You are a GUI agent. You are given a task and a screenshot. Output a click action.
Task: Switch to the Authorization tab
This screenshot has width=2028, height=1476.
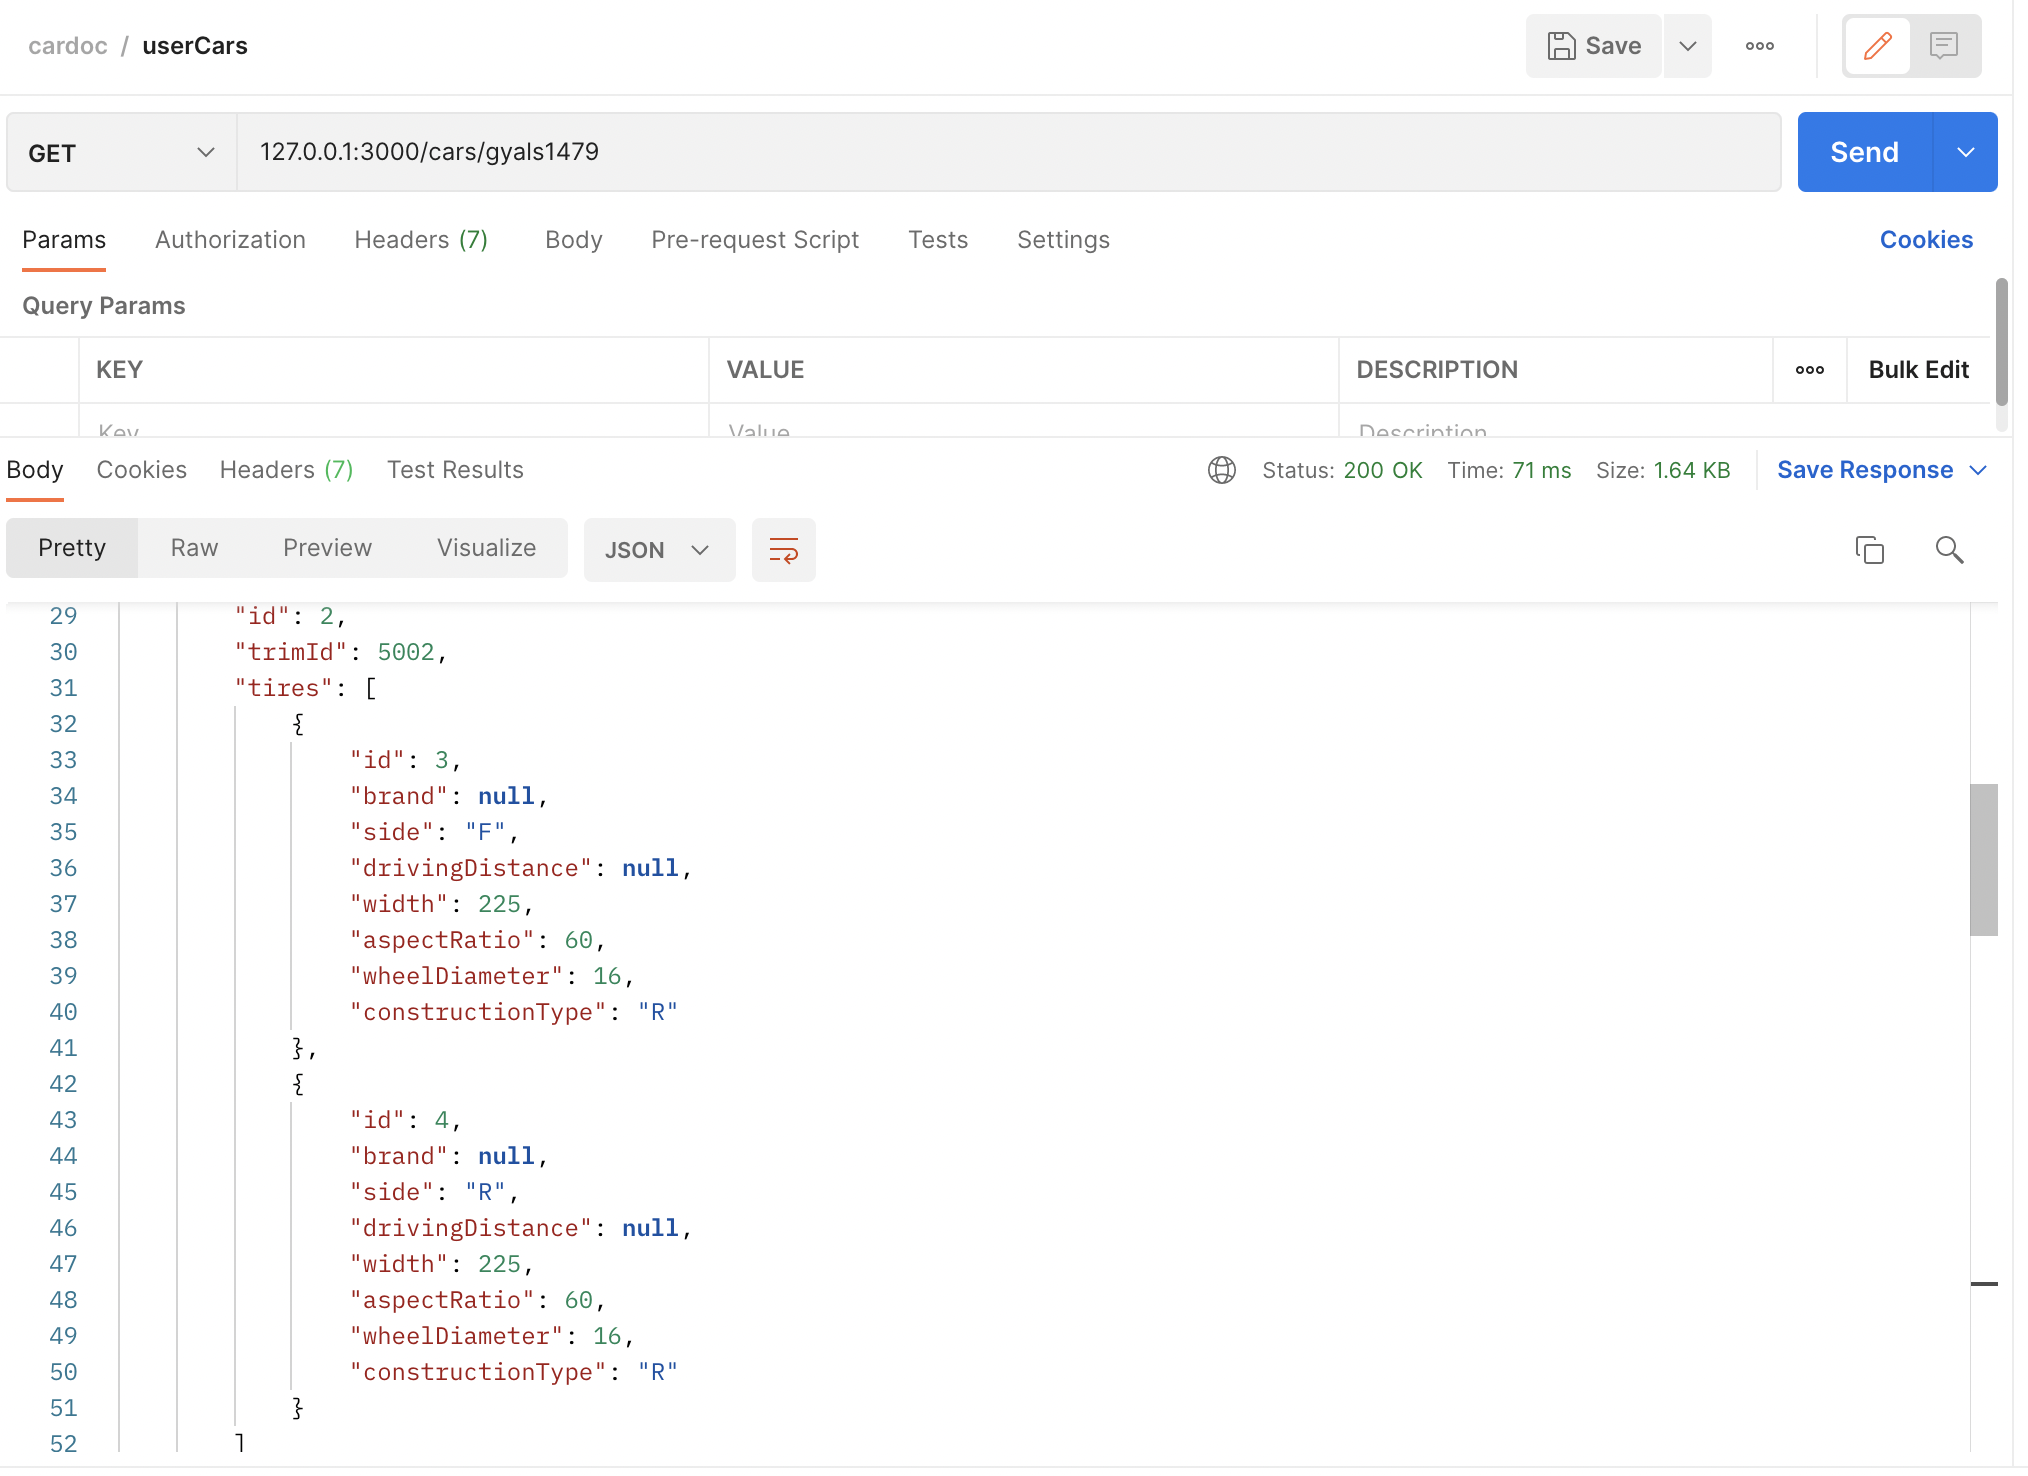coord(230,240)
